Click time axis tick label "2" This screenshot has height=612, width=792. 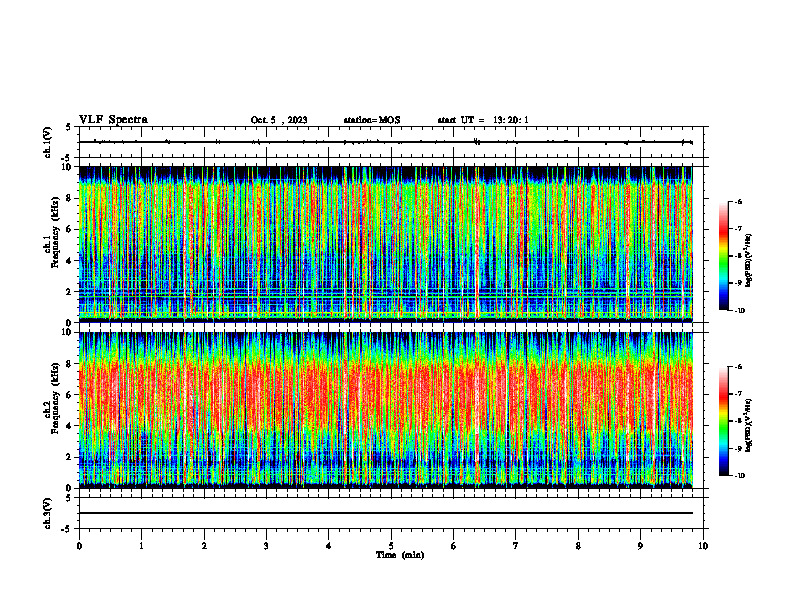[204, 546]
